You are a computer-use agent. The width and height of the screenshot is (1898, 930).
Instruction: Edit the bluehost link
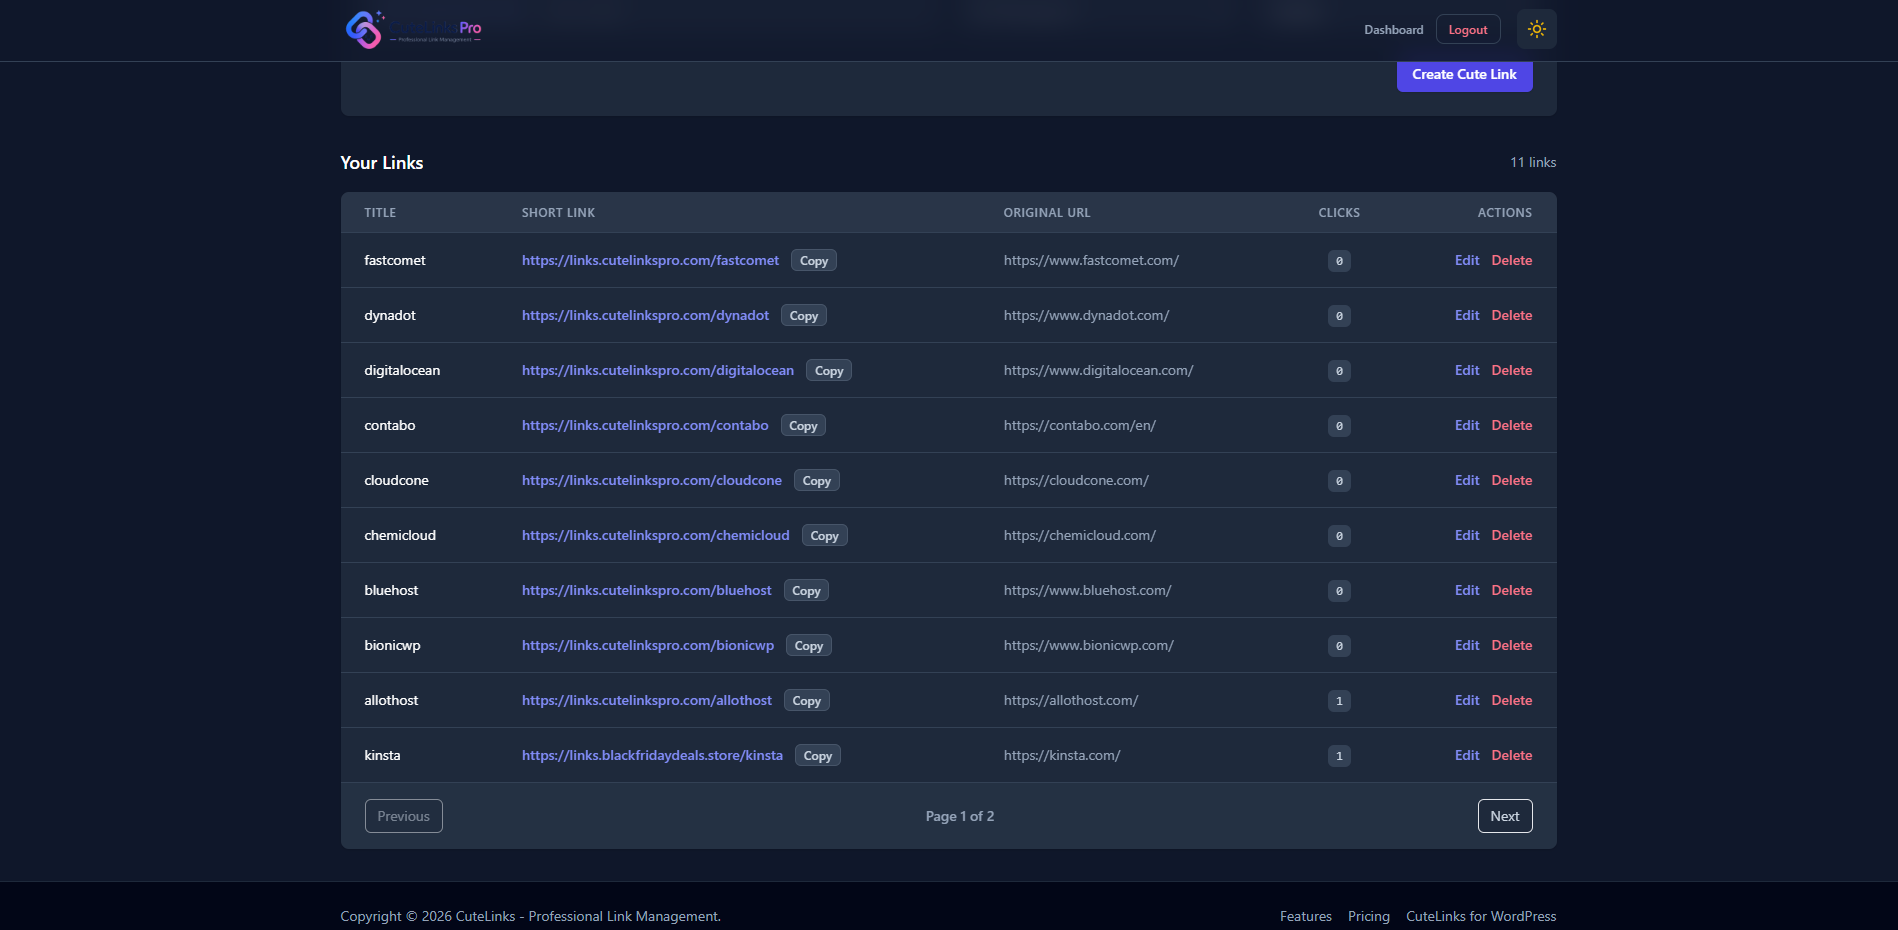[x=1467, y=590]
